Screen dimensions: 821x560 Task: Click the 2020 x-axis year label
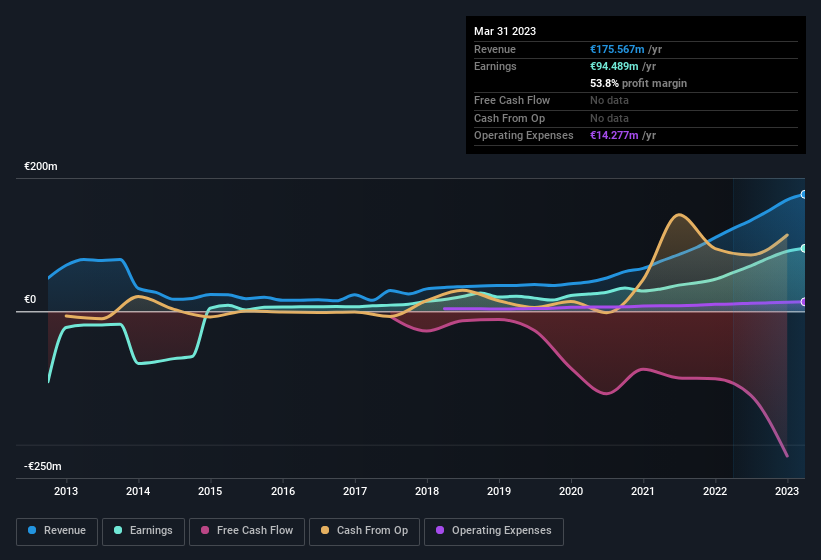(571, 491)
